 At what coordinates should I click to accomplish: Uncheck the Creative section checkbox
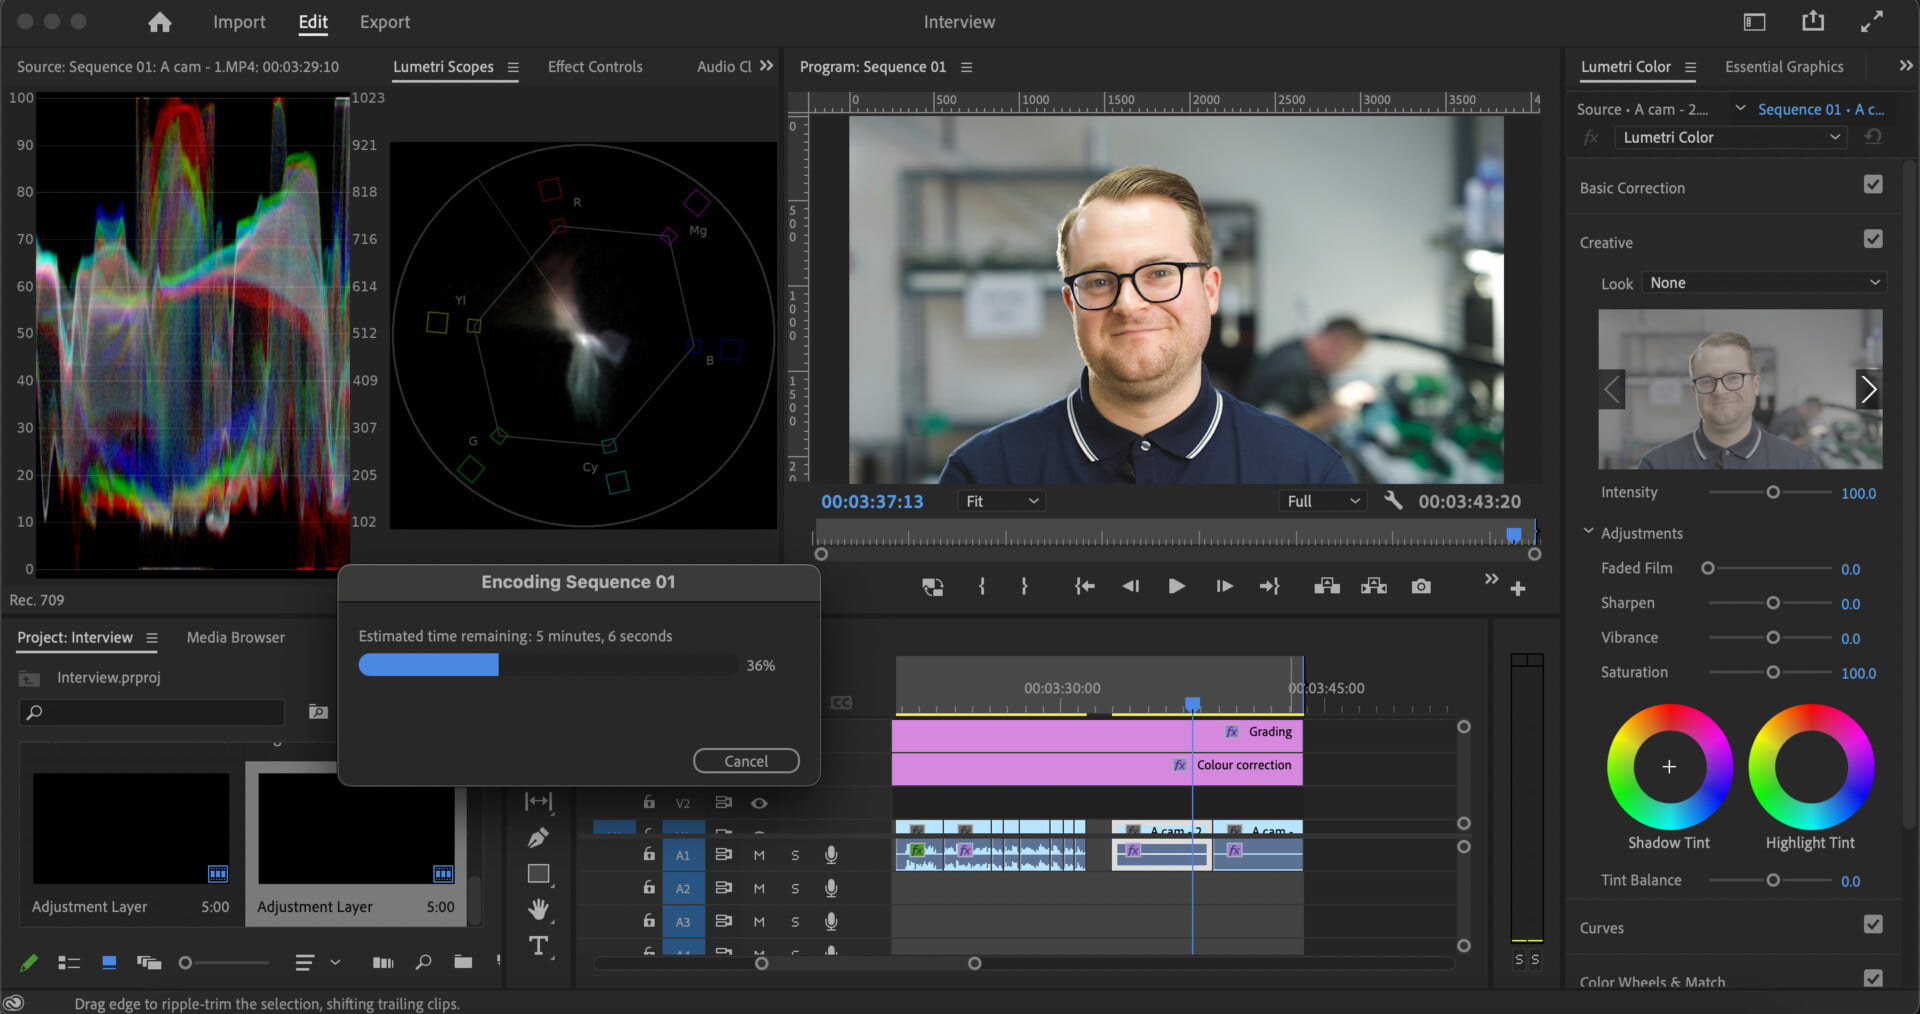pos(1873,239)
